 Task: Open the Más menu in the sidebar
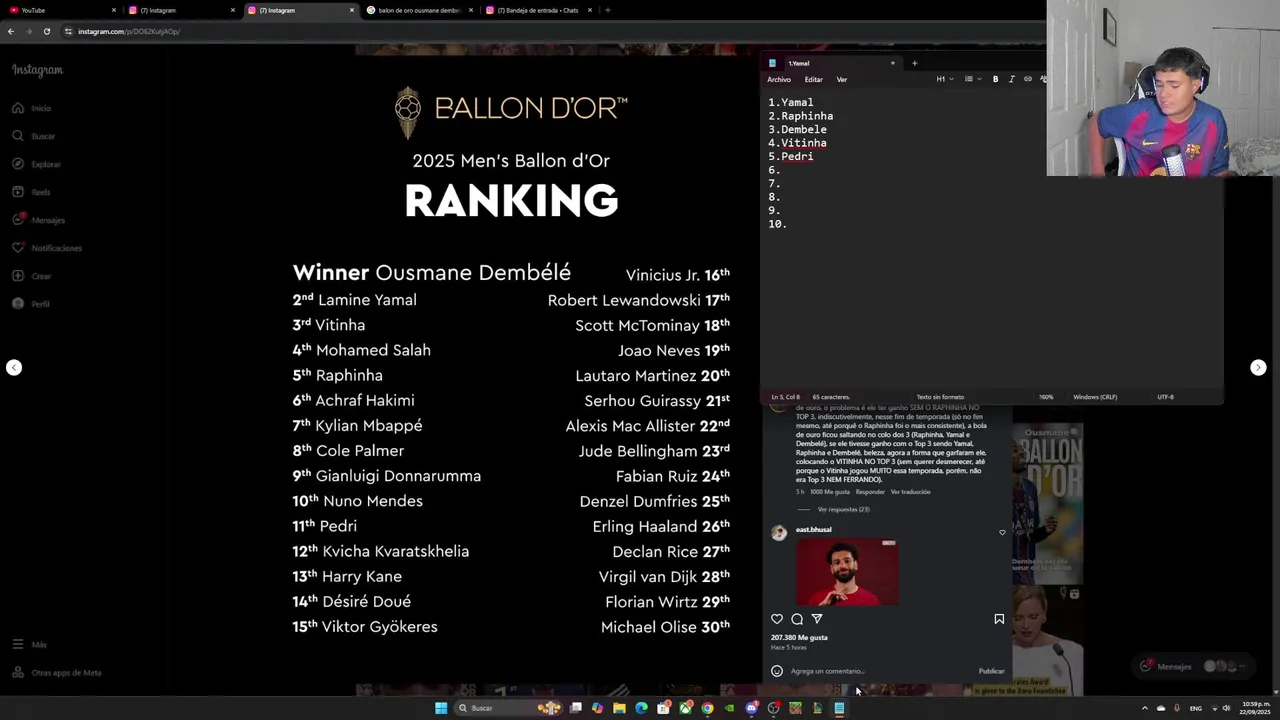(x=29, y=645)
